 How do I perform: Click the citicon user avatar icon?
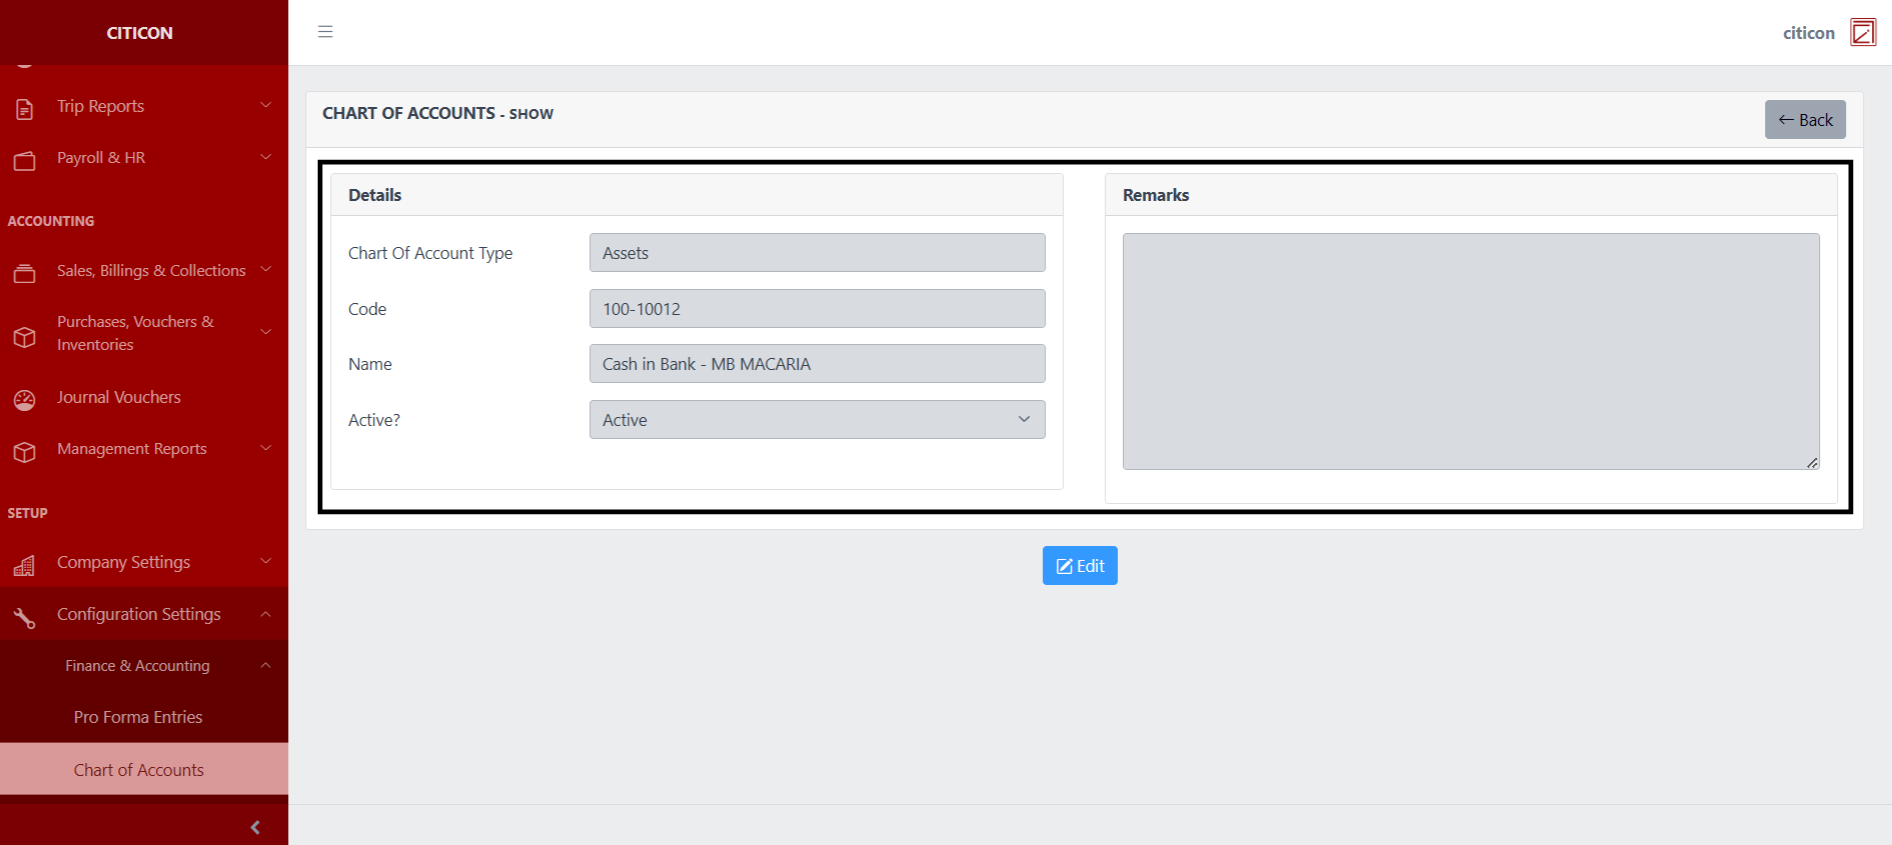(x=1862, y=33)
